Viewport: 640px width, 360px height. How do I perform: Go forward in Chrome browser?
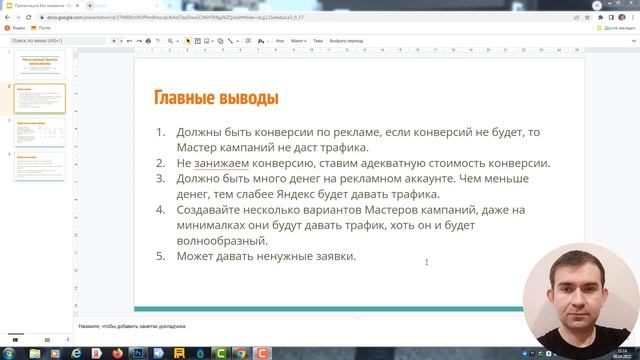click(18, 18)
